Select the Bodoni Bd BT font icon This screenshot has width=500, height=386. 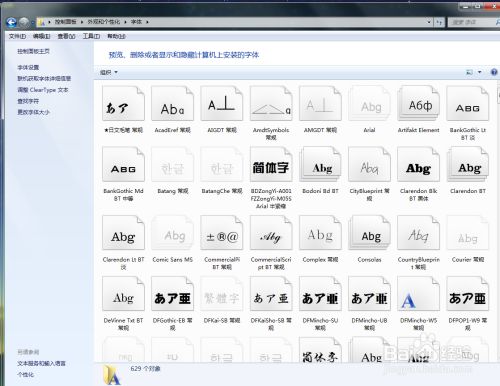click(x=320, y=165)
